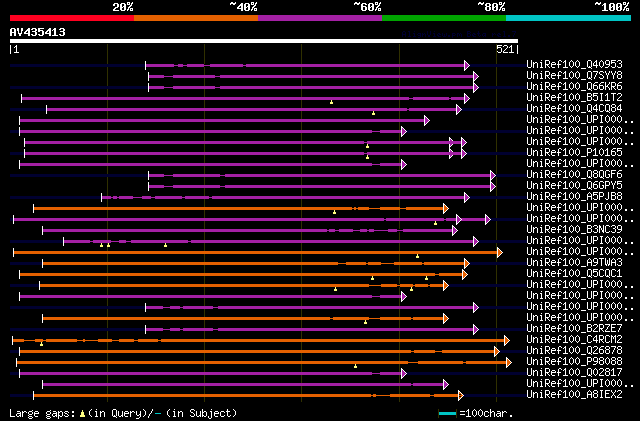Select the UniRef100_Q02817 label
This screenshot has height=421, width=640.
click(574, 373)
